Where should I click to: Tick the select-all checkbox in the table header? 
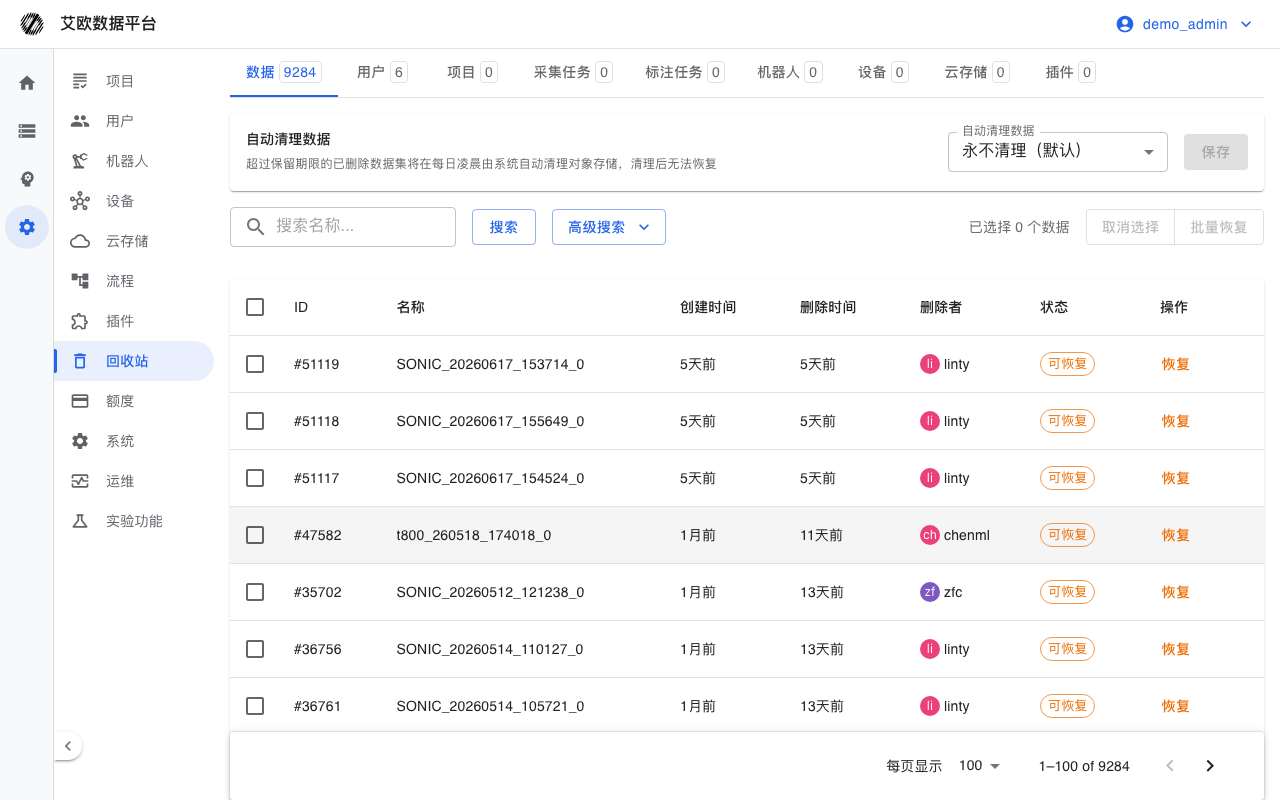click(x=255, y=307)
